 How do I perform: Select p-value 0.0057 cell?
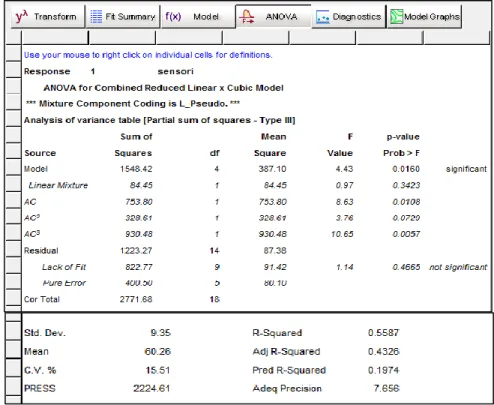[406, 234]
